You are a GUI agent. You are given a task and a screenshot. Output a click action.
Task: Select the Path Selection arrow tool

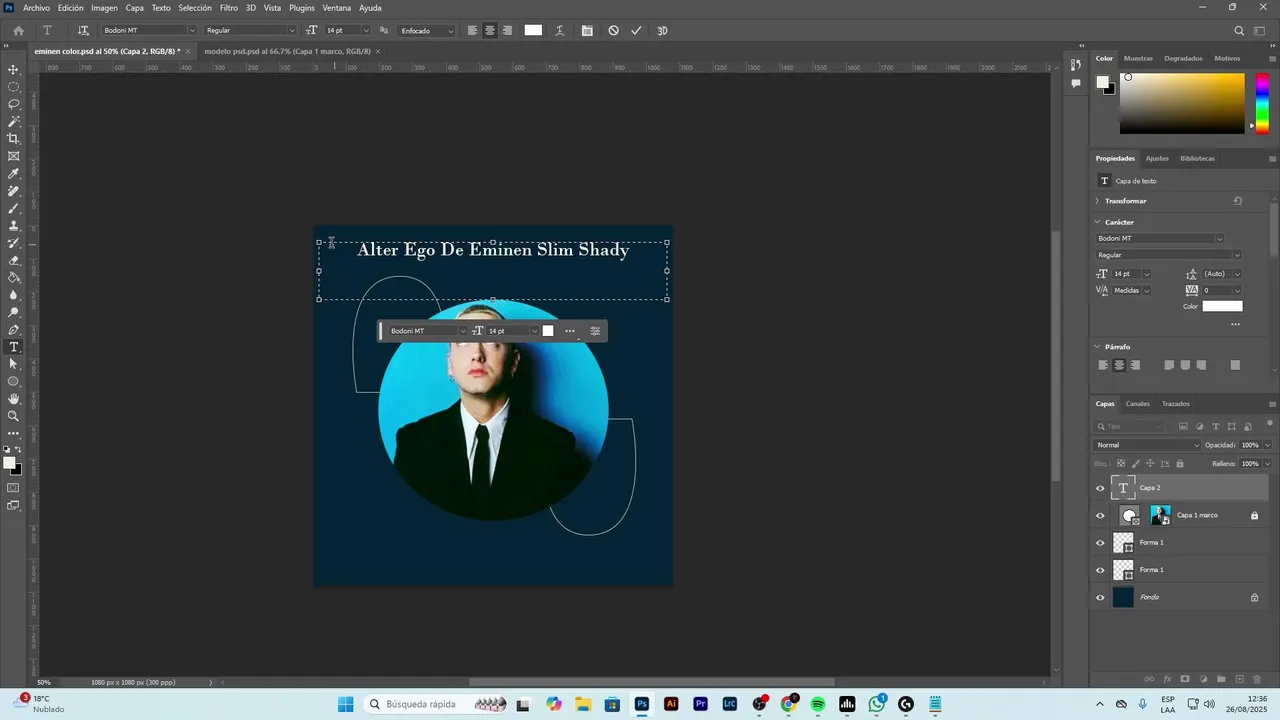14,364
